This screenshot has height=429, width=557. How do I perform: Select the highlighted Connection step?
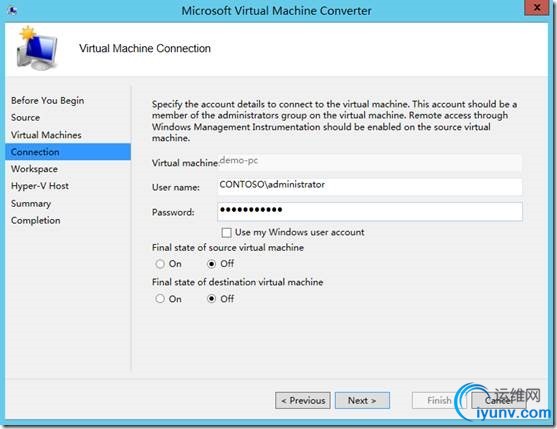pyautogui.click(x=68, y=152)
